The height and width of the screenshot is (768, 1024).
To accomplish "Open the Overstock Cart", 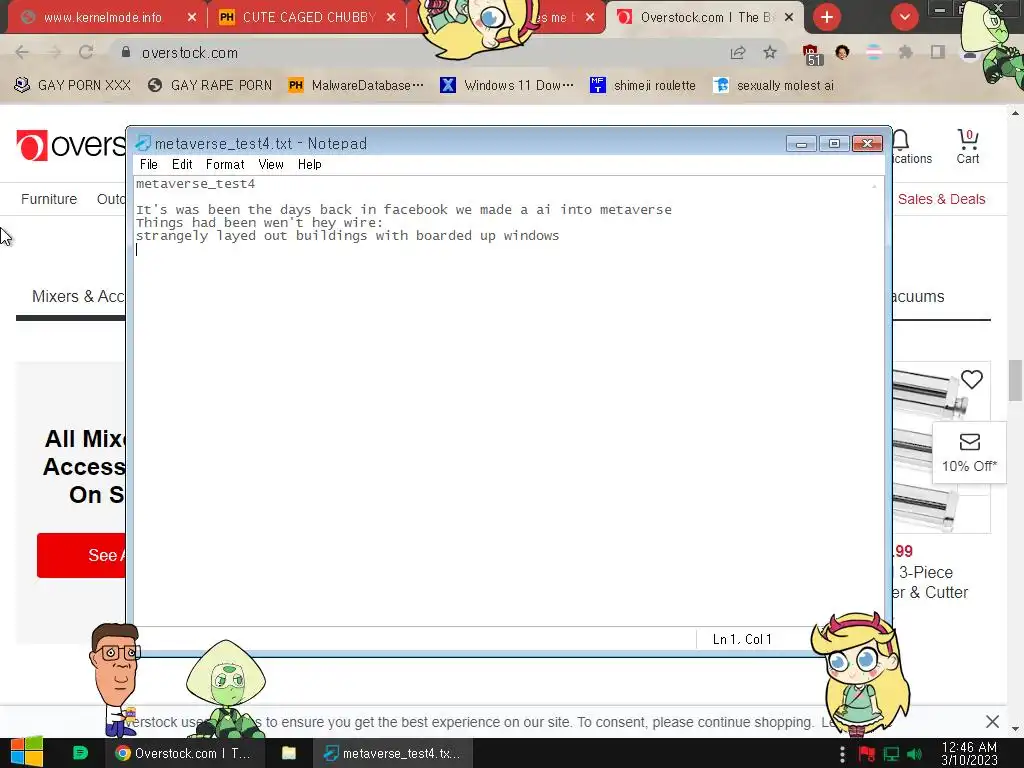I will tap(968, 146).
